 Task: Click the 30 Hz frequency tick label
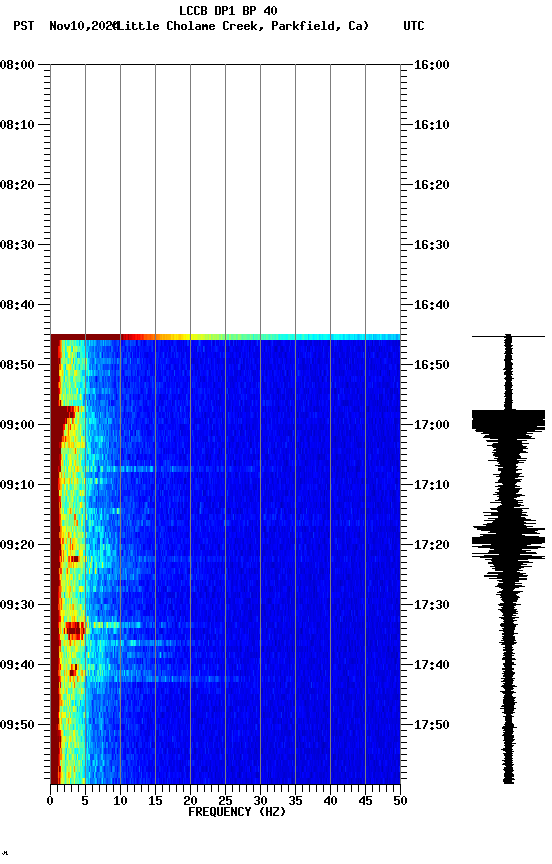click(260, 801)
